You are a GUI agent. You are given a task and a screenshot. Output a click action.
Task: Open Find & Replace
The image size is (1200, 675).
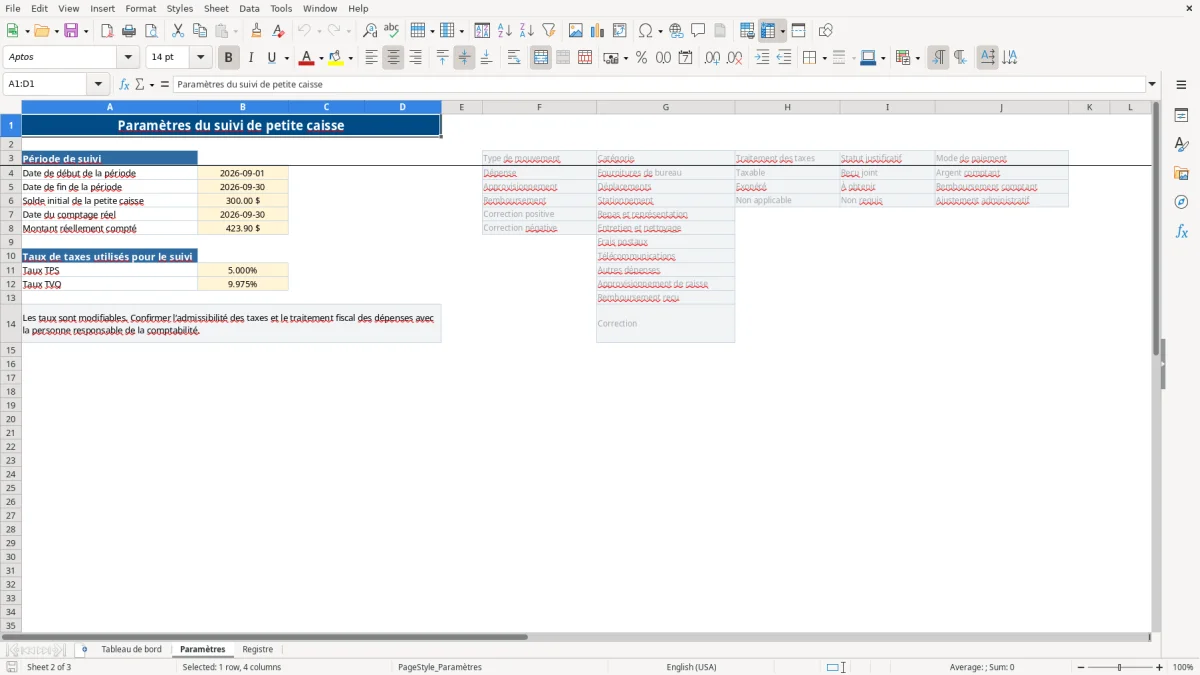(370, 31)
